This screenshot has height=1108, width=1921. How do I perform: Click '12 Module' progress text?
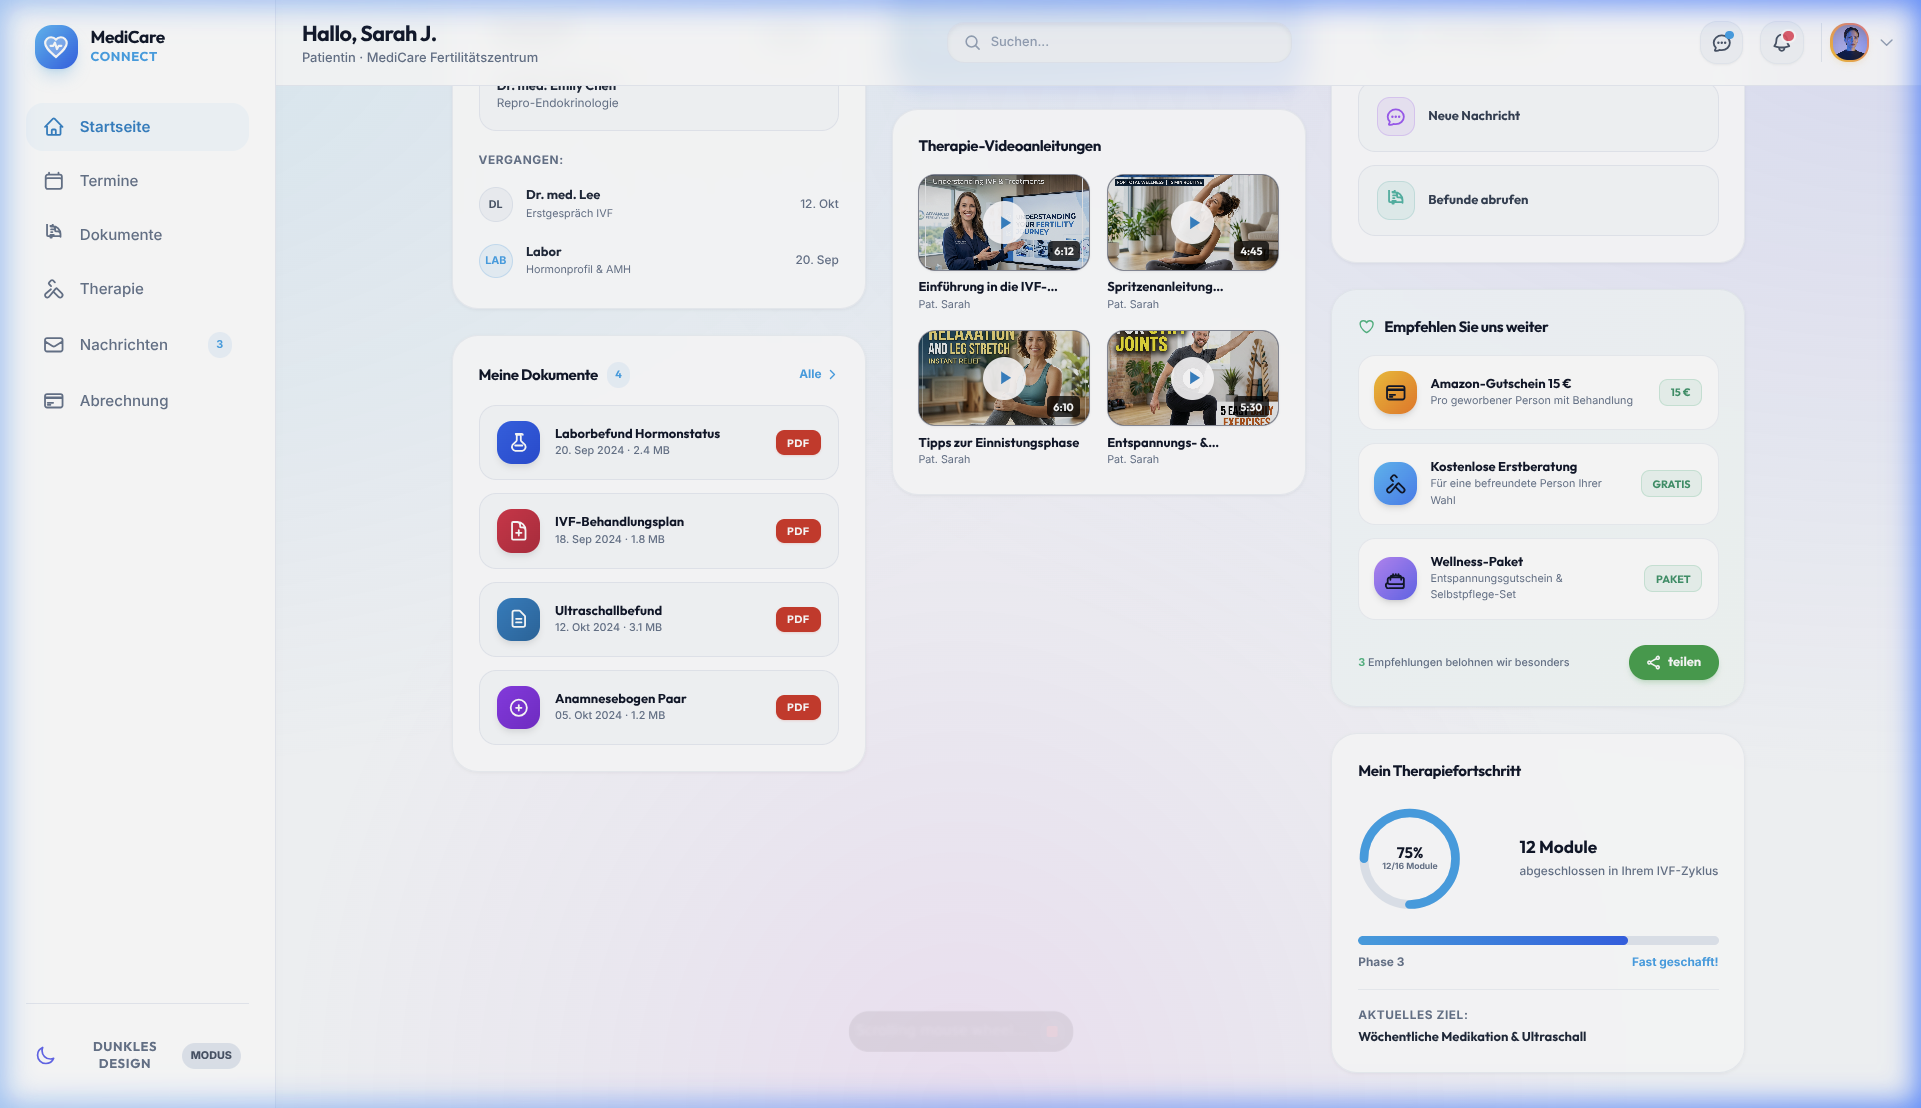(1558, 847)
